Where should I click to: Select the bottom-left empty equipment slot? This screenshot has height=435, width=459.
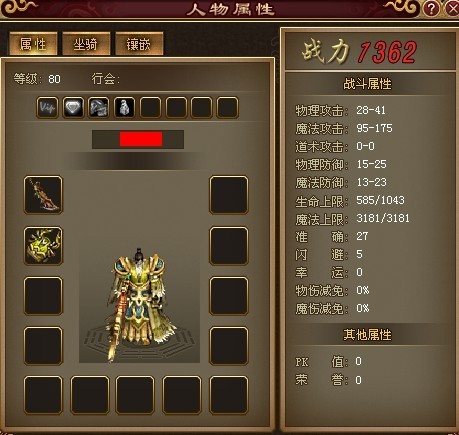coord(43,395)
